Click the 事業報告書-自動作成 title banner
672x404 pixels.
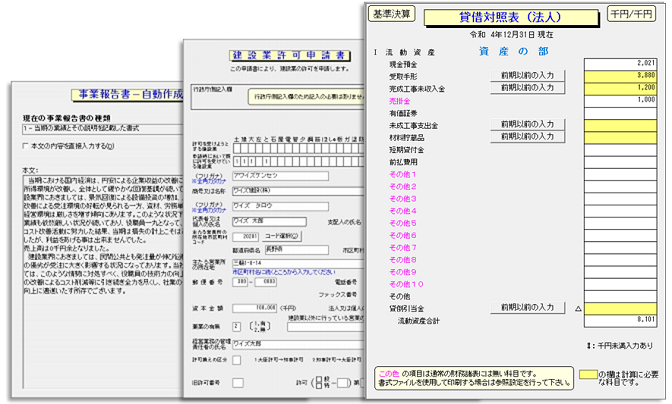point(127,95)
